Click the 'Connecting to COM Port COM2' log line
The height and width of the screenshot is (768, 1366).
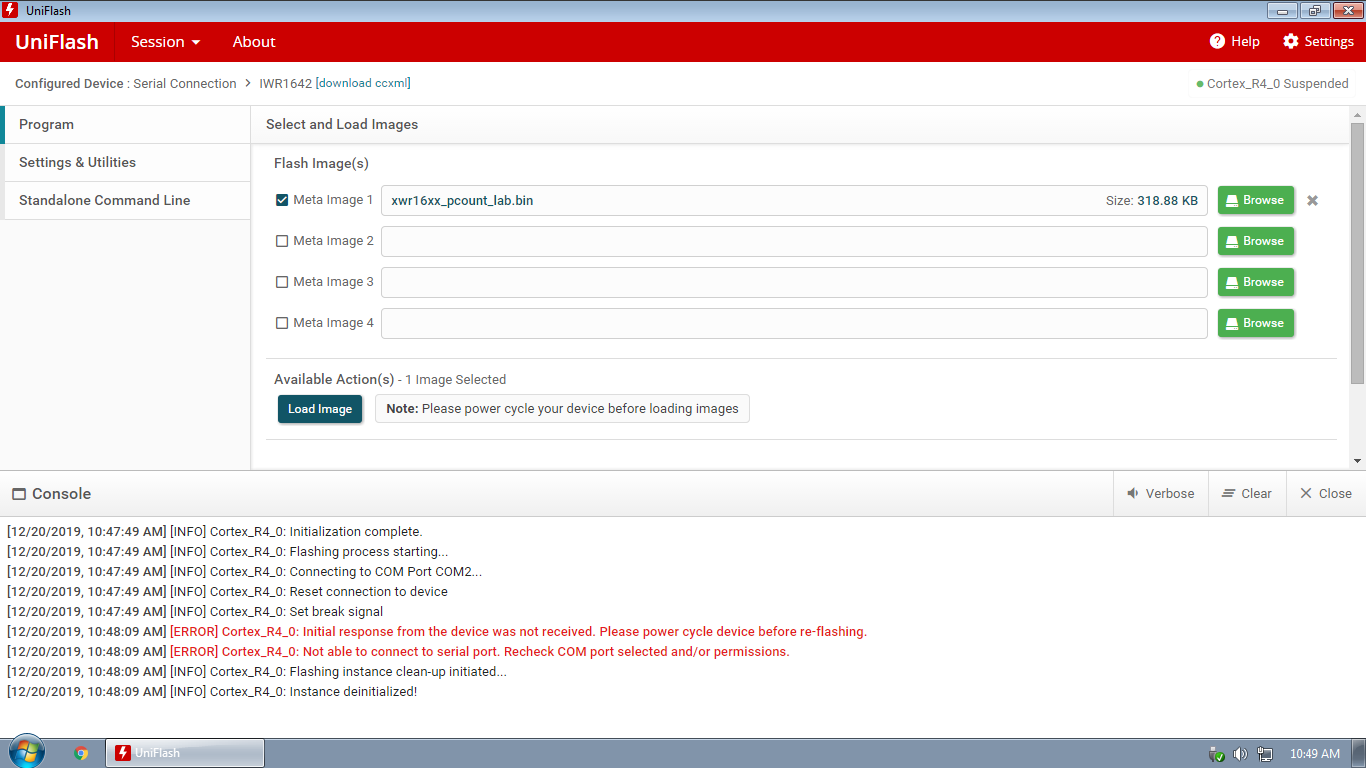click(244, 572)
